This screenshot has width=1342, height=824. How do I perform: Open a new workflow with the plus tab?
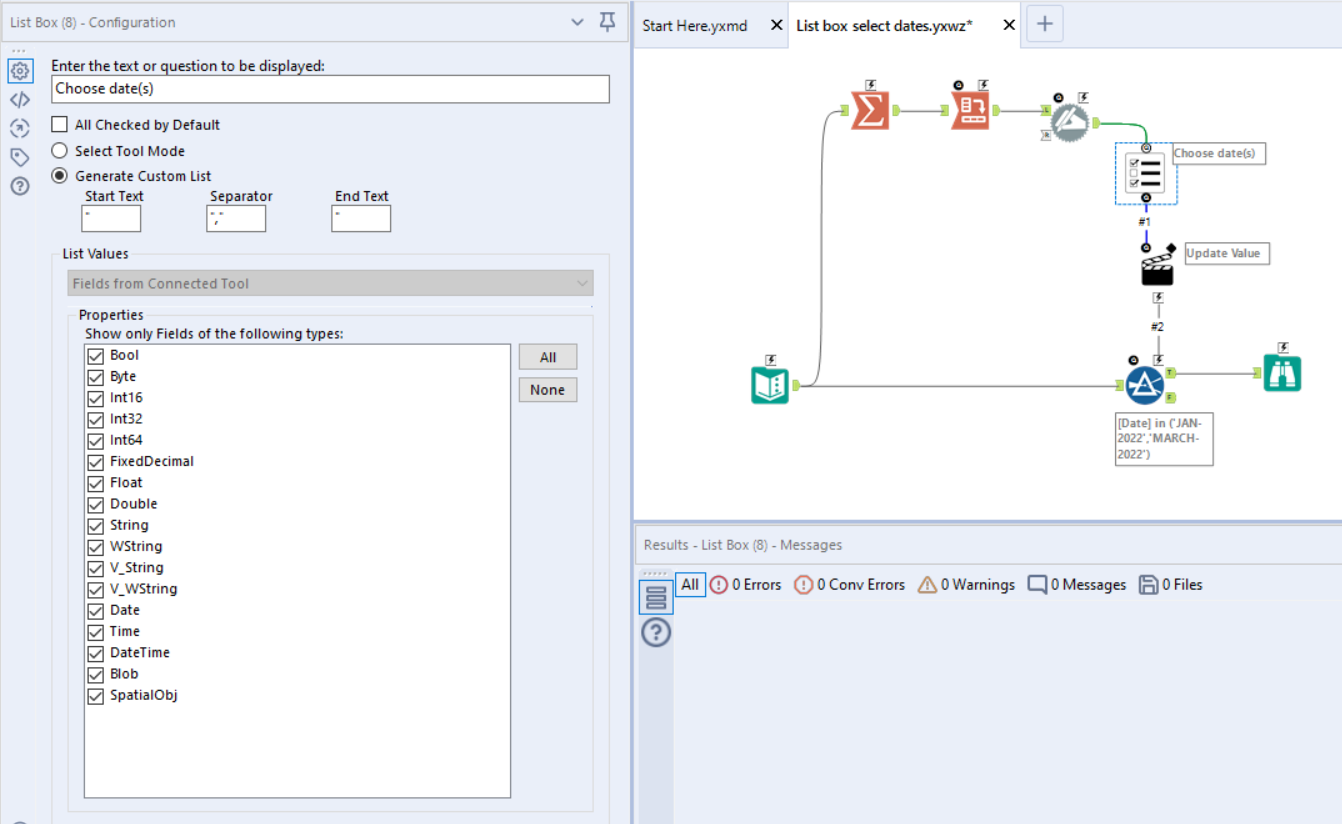(x=1044, y=23)
